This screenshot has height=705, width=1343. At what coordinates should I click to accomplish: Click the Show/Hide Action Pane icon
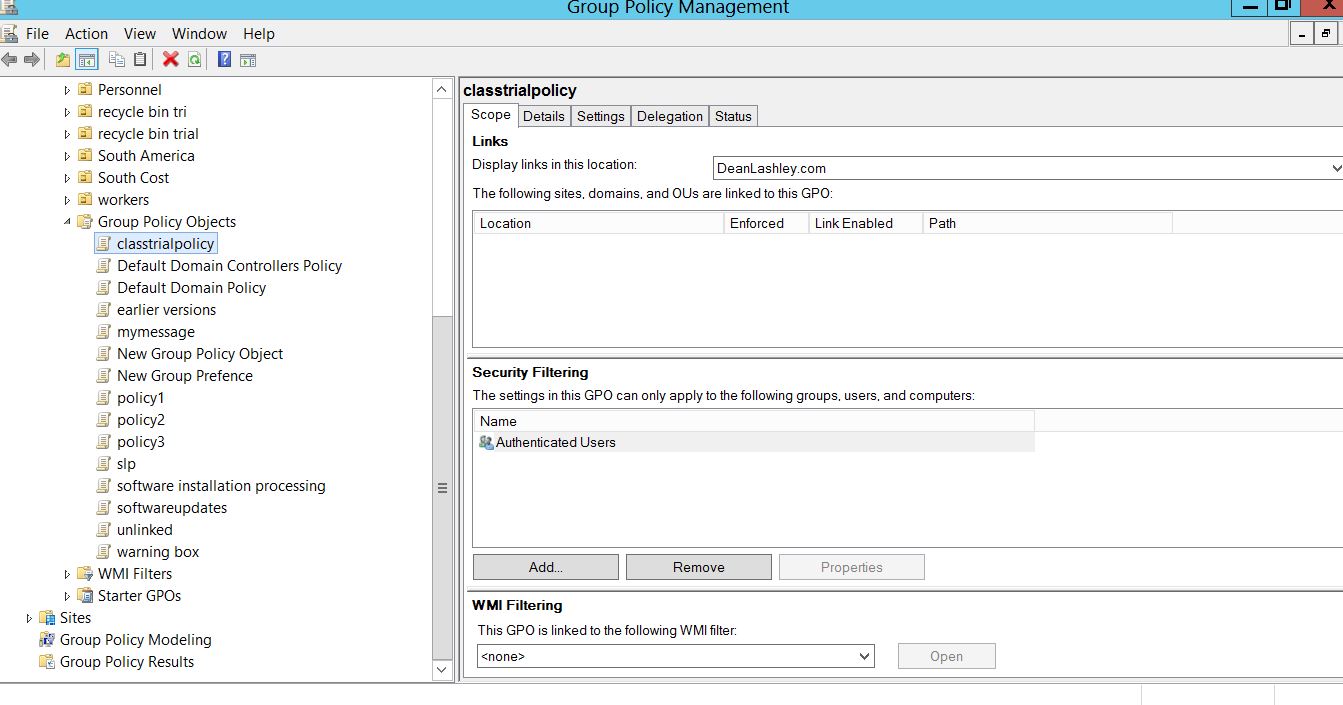[248, 60]
